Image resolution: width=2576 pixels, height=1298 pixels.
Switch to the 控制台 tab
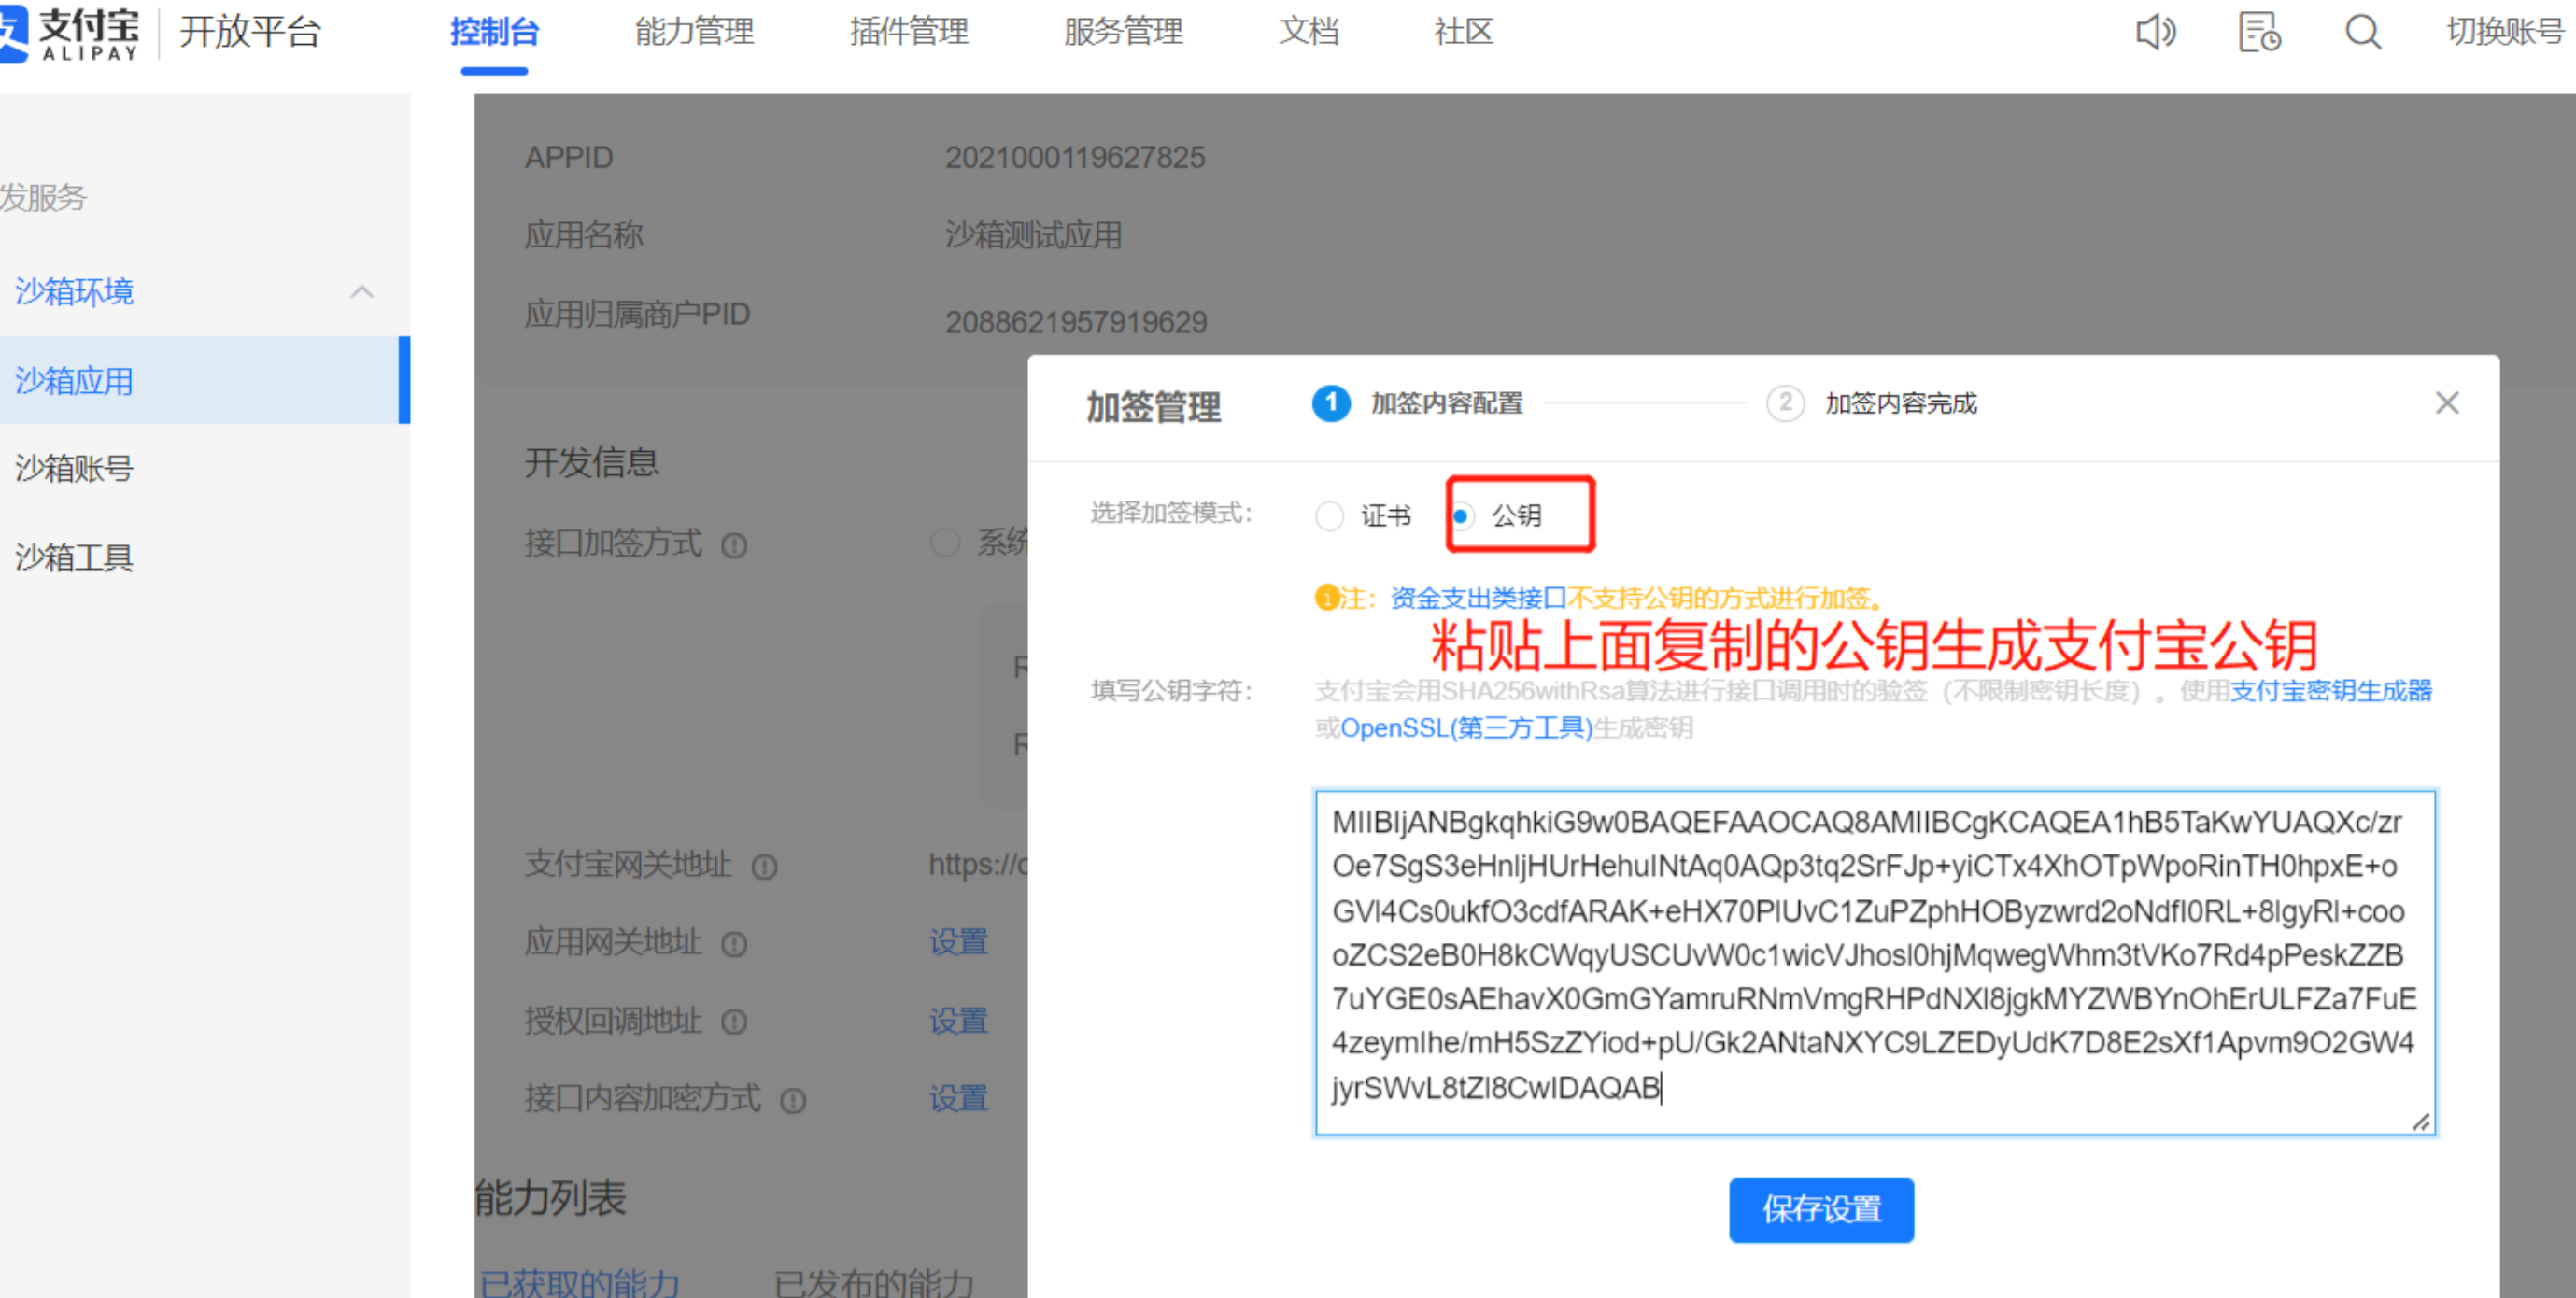pos(494,32)
